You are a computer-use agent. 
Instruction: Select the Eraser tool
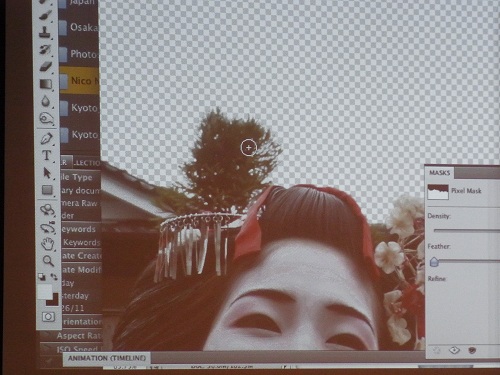click(46, 66)
